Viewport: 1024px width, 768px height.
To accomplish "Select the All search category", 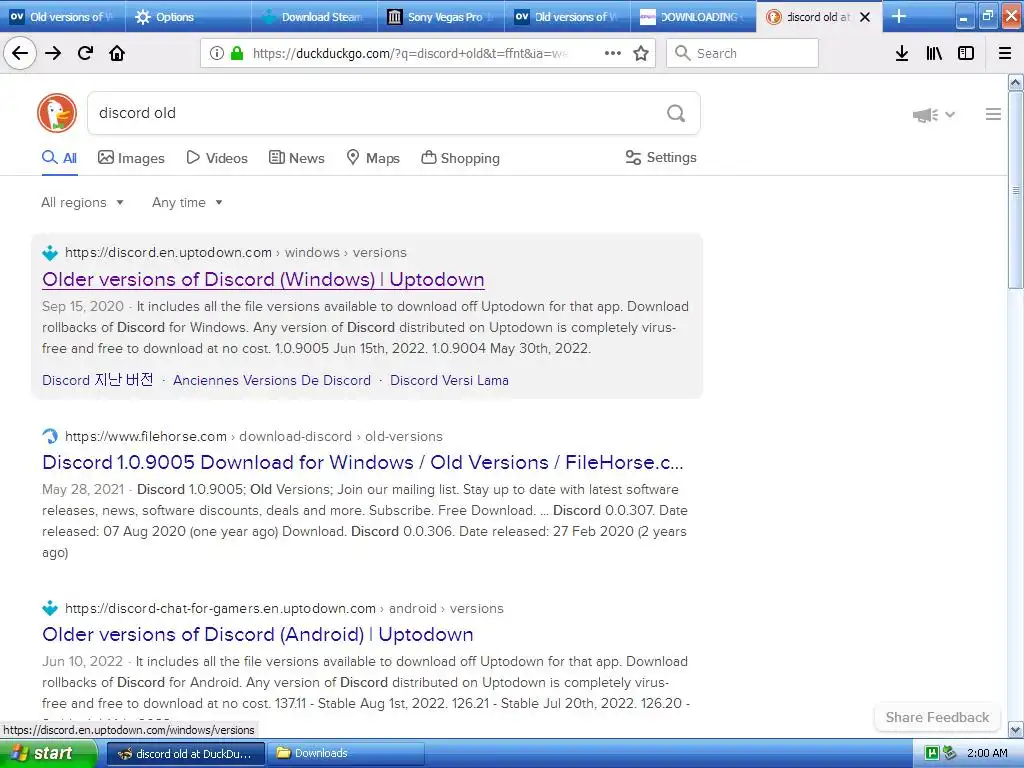I will point(59,158).
